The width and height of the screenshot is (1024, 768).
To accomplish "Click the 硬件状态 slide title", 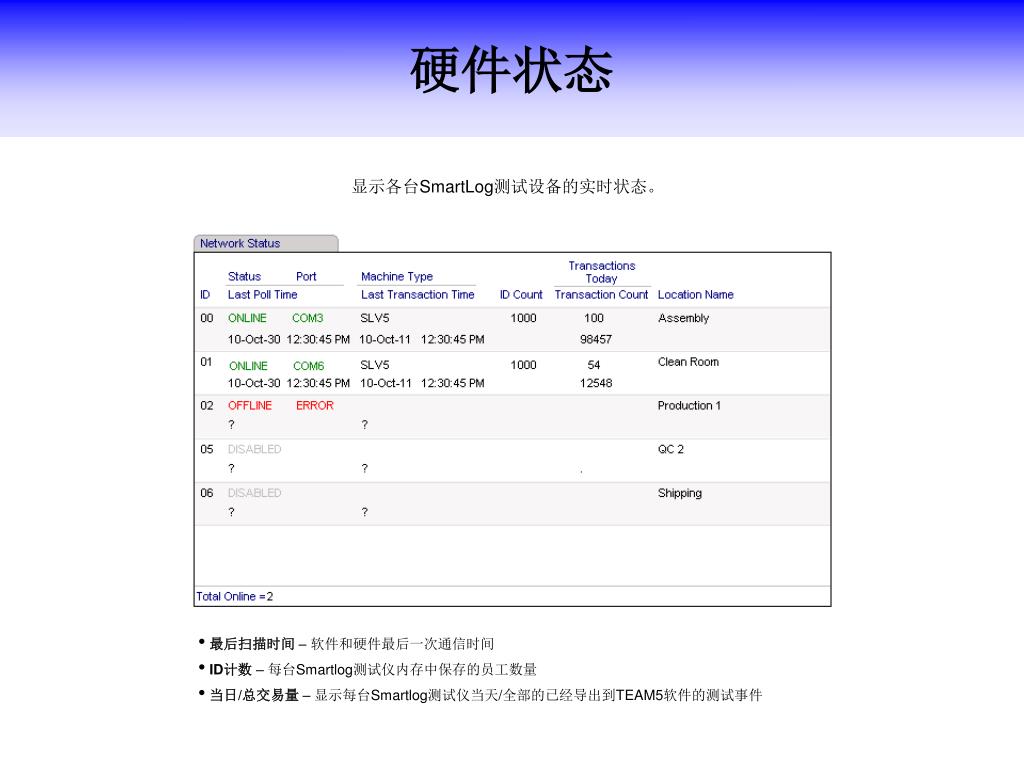I will tap(511, 70).
